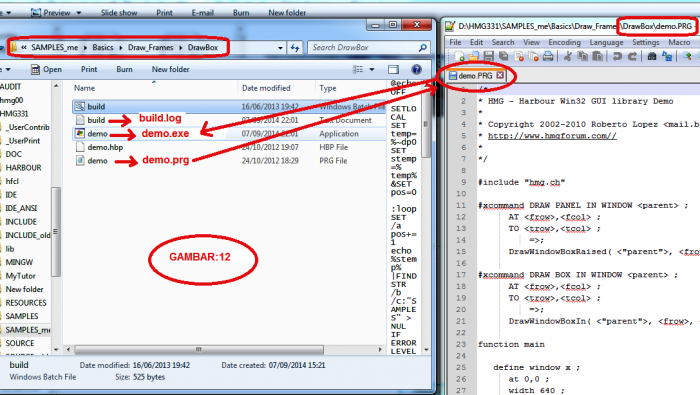Open the Edit menu in Notepad++

[476, 42]
